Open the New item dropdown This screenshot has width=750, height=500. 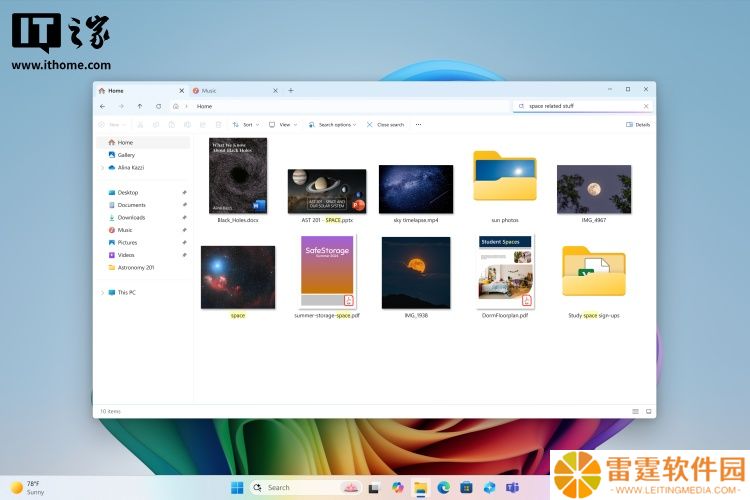(112, 124)
